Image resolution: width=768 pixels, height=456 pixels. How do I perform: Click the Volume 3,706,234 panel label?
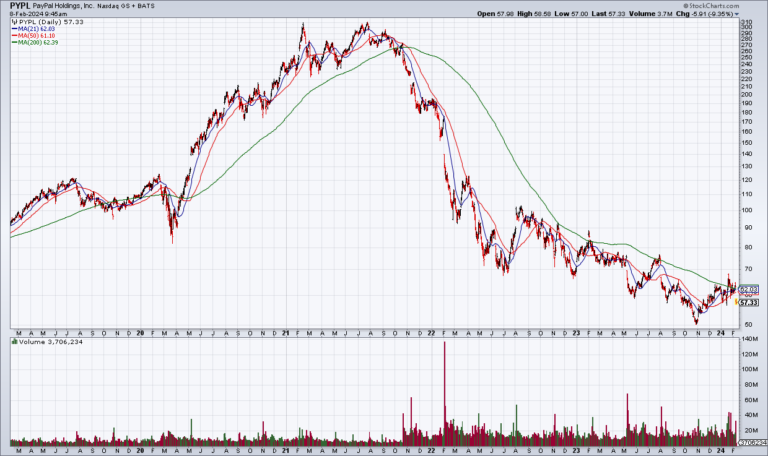tap(50, 342)
